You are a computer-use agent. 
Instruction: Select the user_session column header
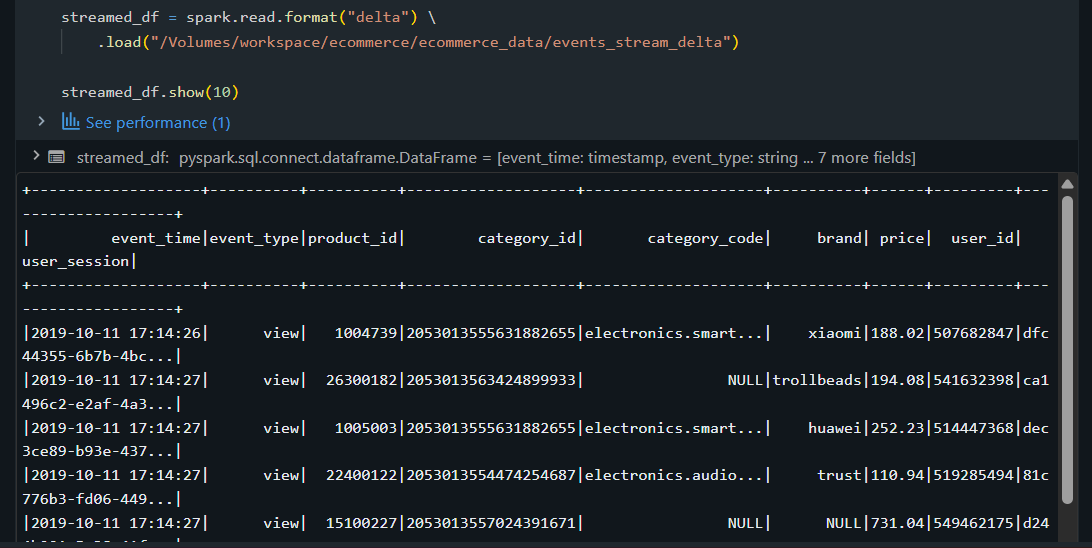coord(76,261)
